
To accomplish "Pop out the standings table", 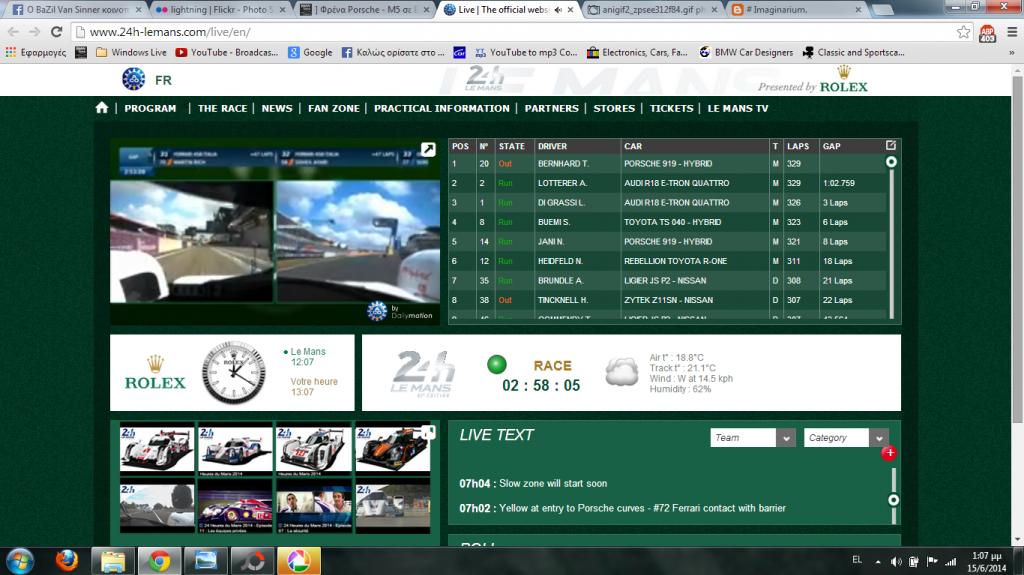I will (x=891, y=146).
